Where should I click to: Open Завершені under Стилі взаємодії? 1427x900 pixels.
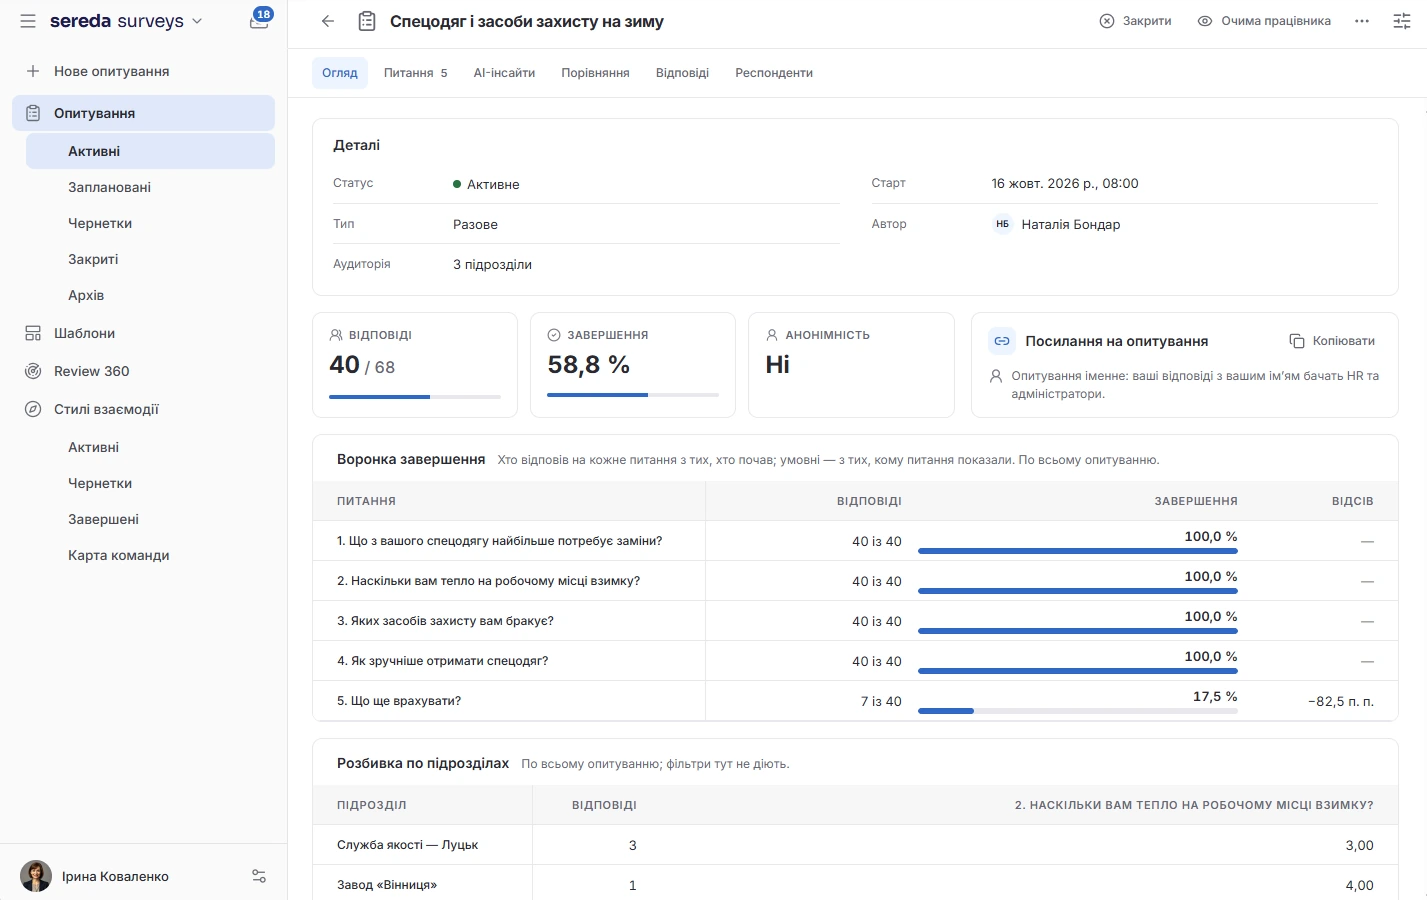click(x=150, y=519)
